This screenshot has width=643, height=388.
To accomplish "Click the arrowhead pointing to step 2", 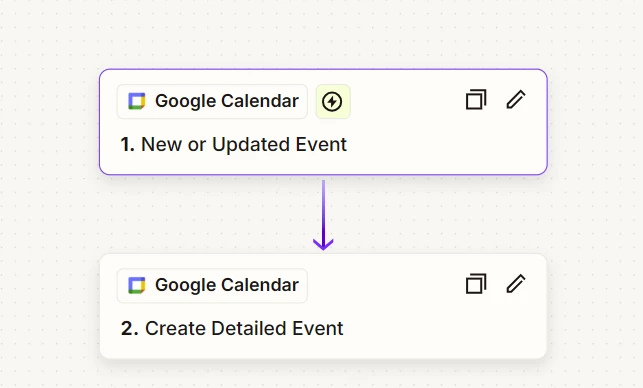I will (x=323, y=244).
